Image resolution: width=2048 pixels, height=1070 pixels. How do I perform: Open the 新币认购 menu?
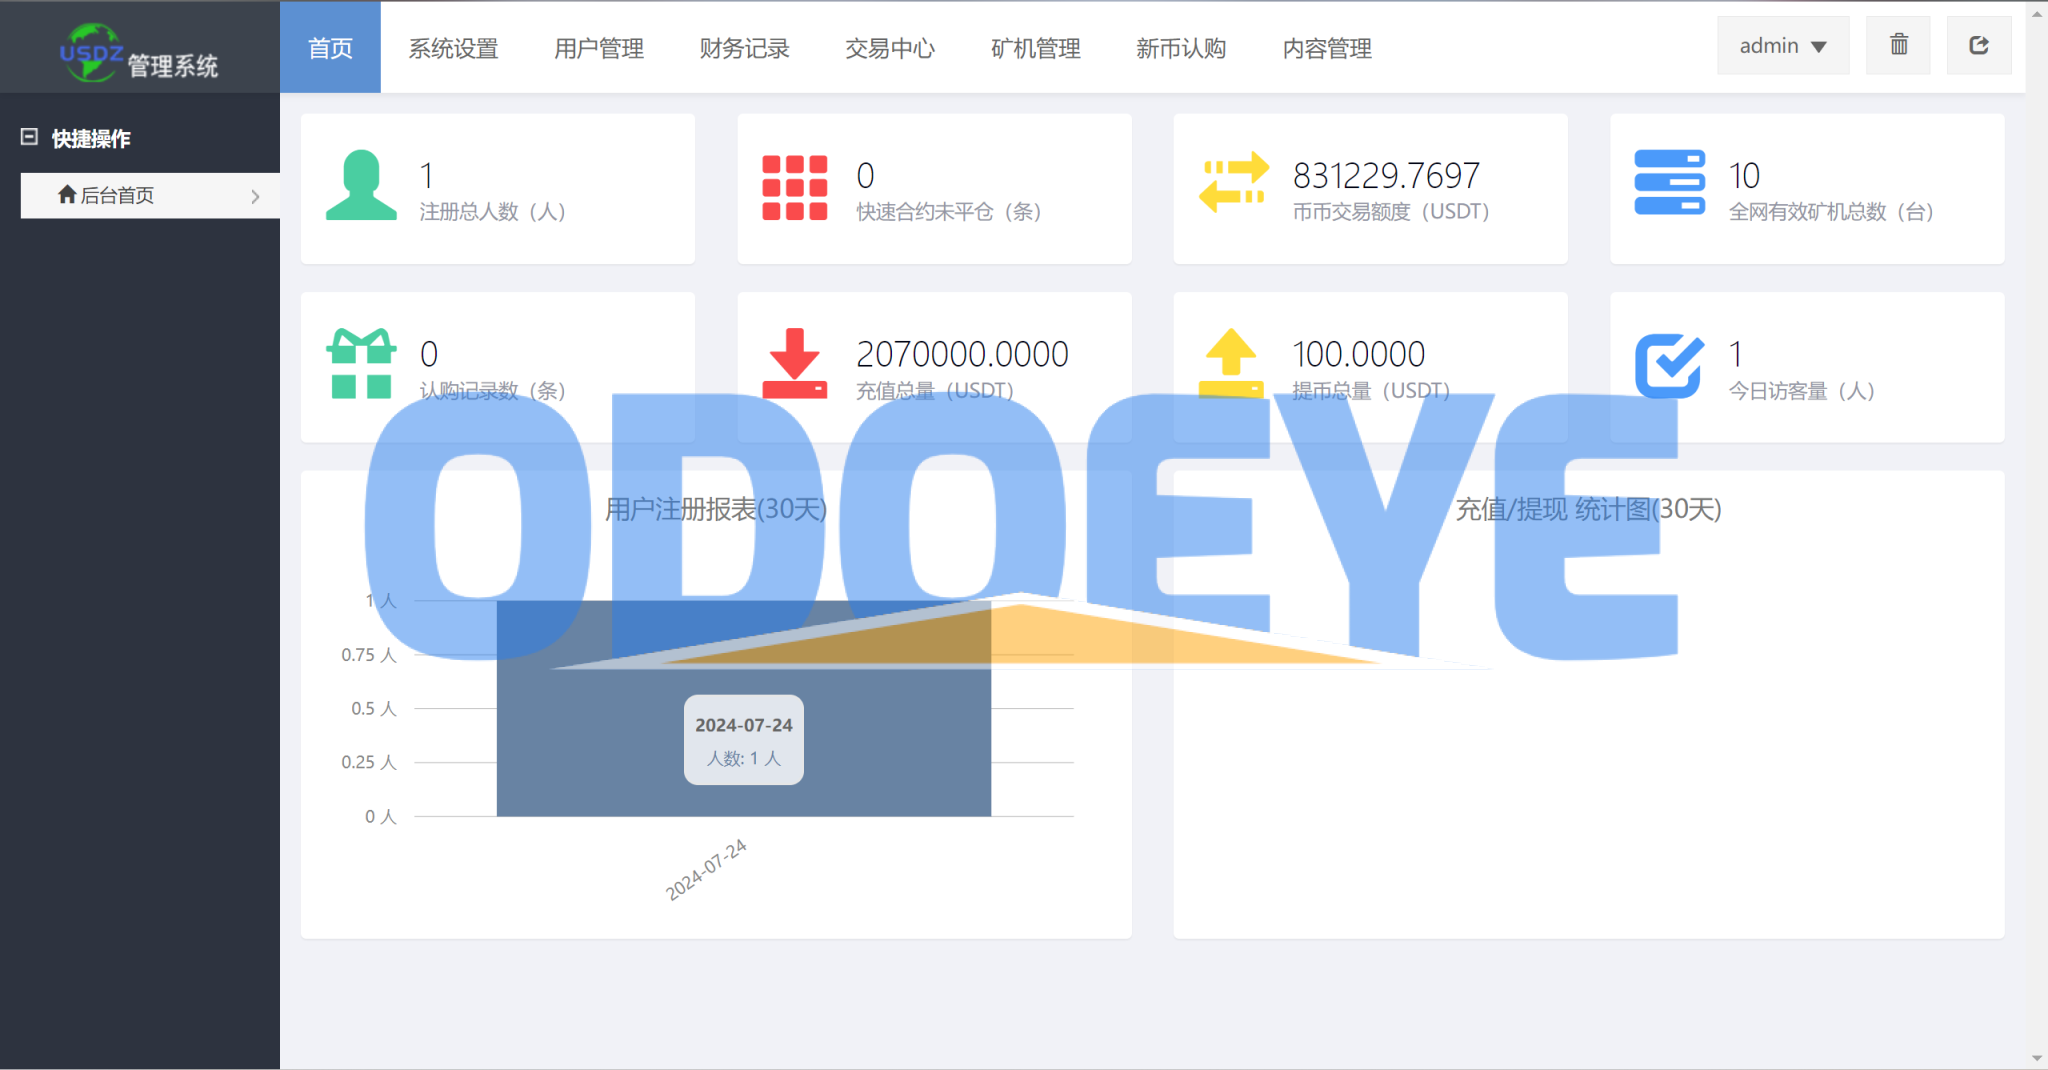[1181, 47]
